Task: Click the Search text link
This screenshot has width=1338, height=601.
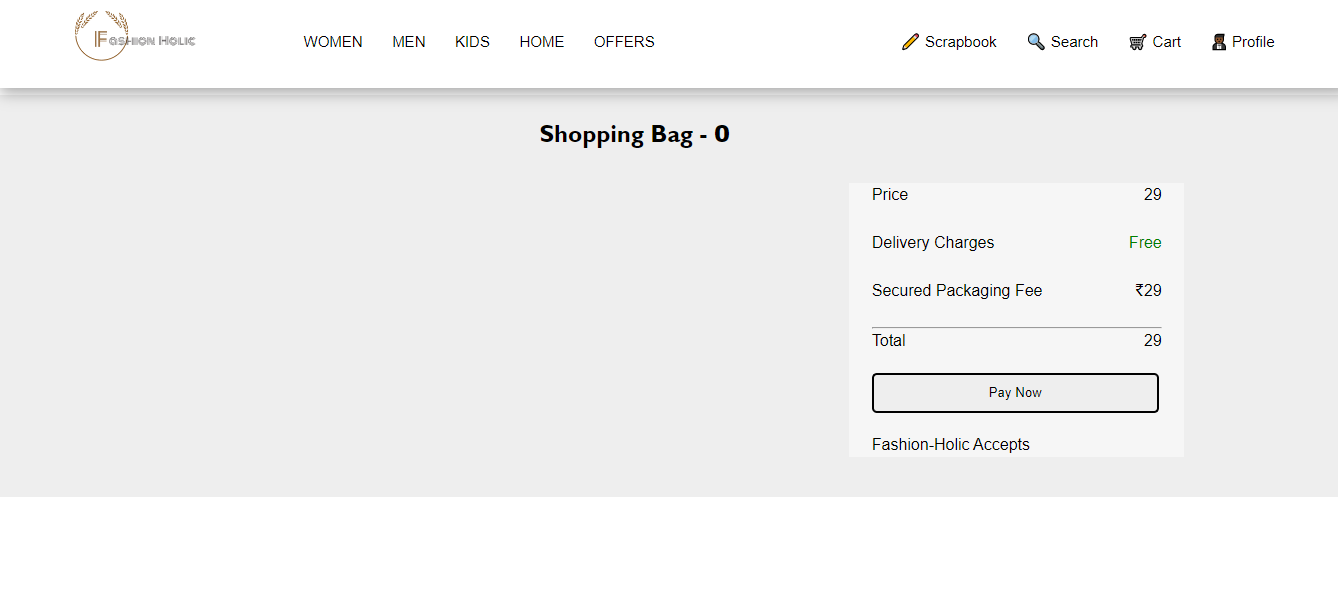Action: (x=1074, y=42)
